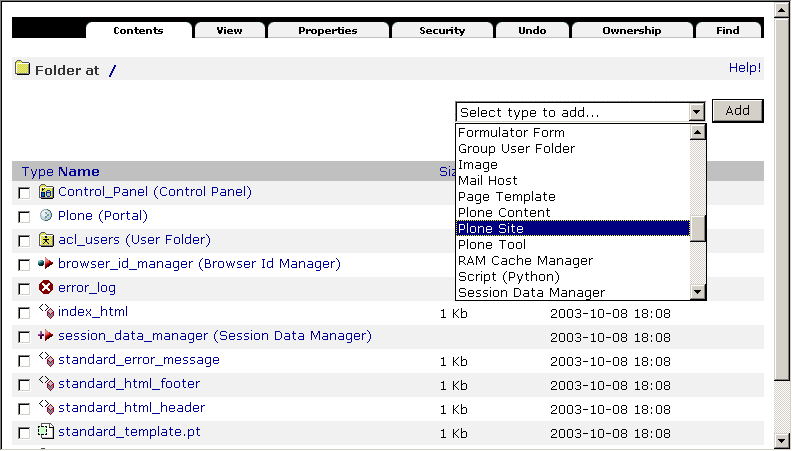This screenshot has height=451, width=792.
Task: Pick Session Data Manager in the list
Action: [x=573, y=292]
